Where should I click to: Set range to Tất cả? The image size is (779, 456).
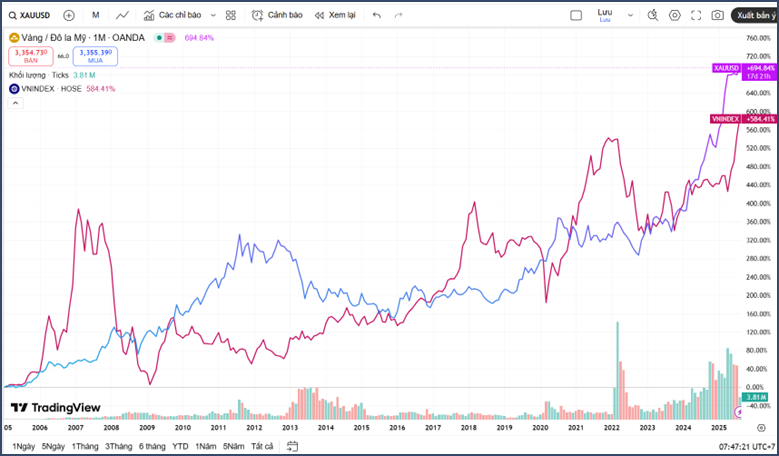[x=262, y=446]
